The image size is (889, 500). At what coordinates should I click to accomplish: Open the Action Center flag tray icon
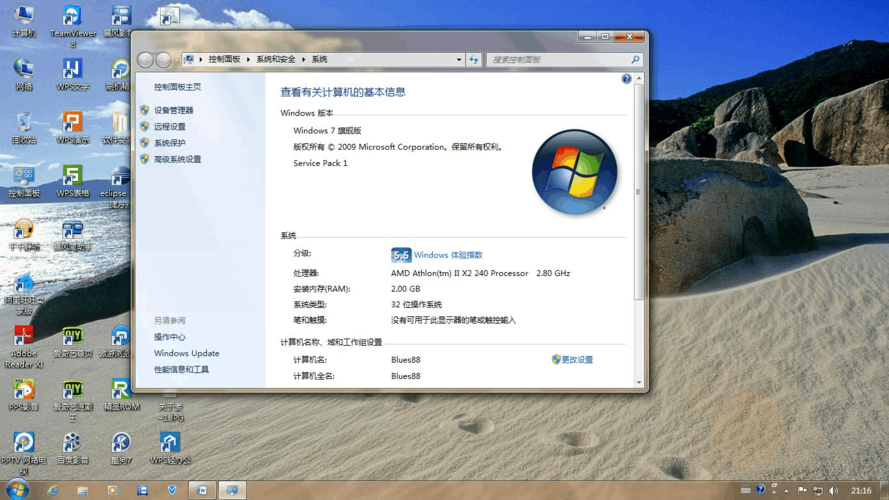tap(802, 490)
